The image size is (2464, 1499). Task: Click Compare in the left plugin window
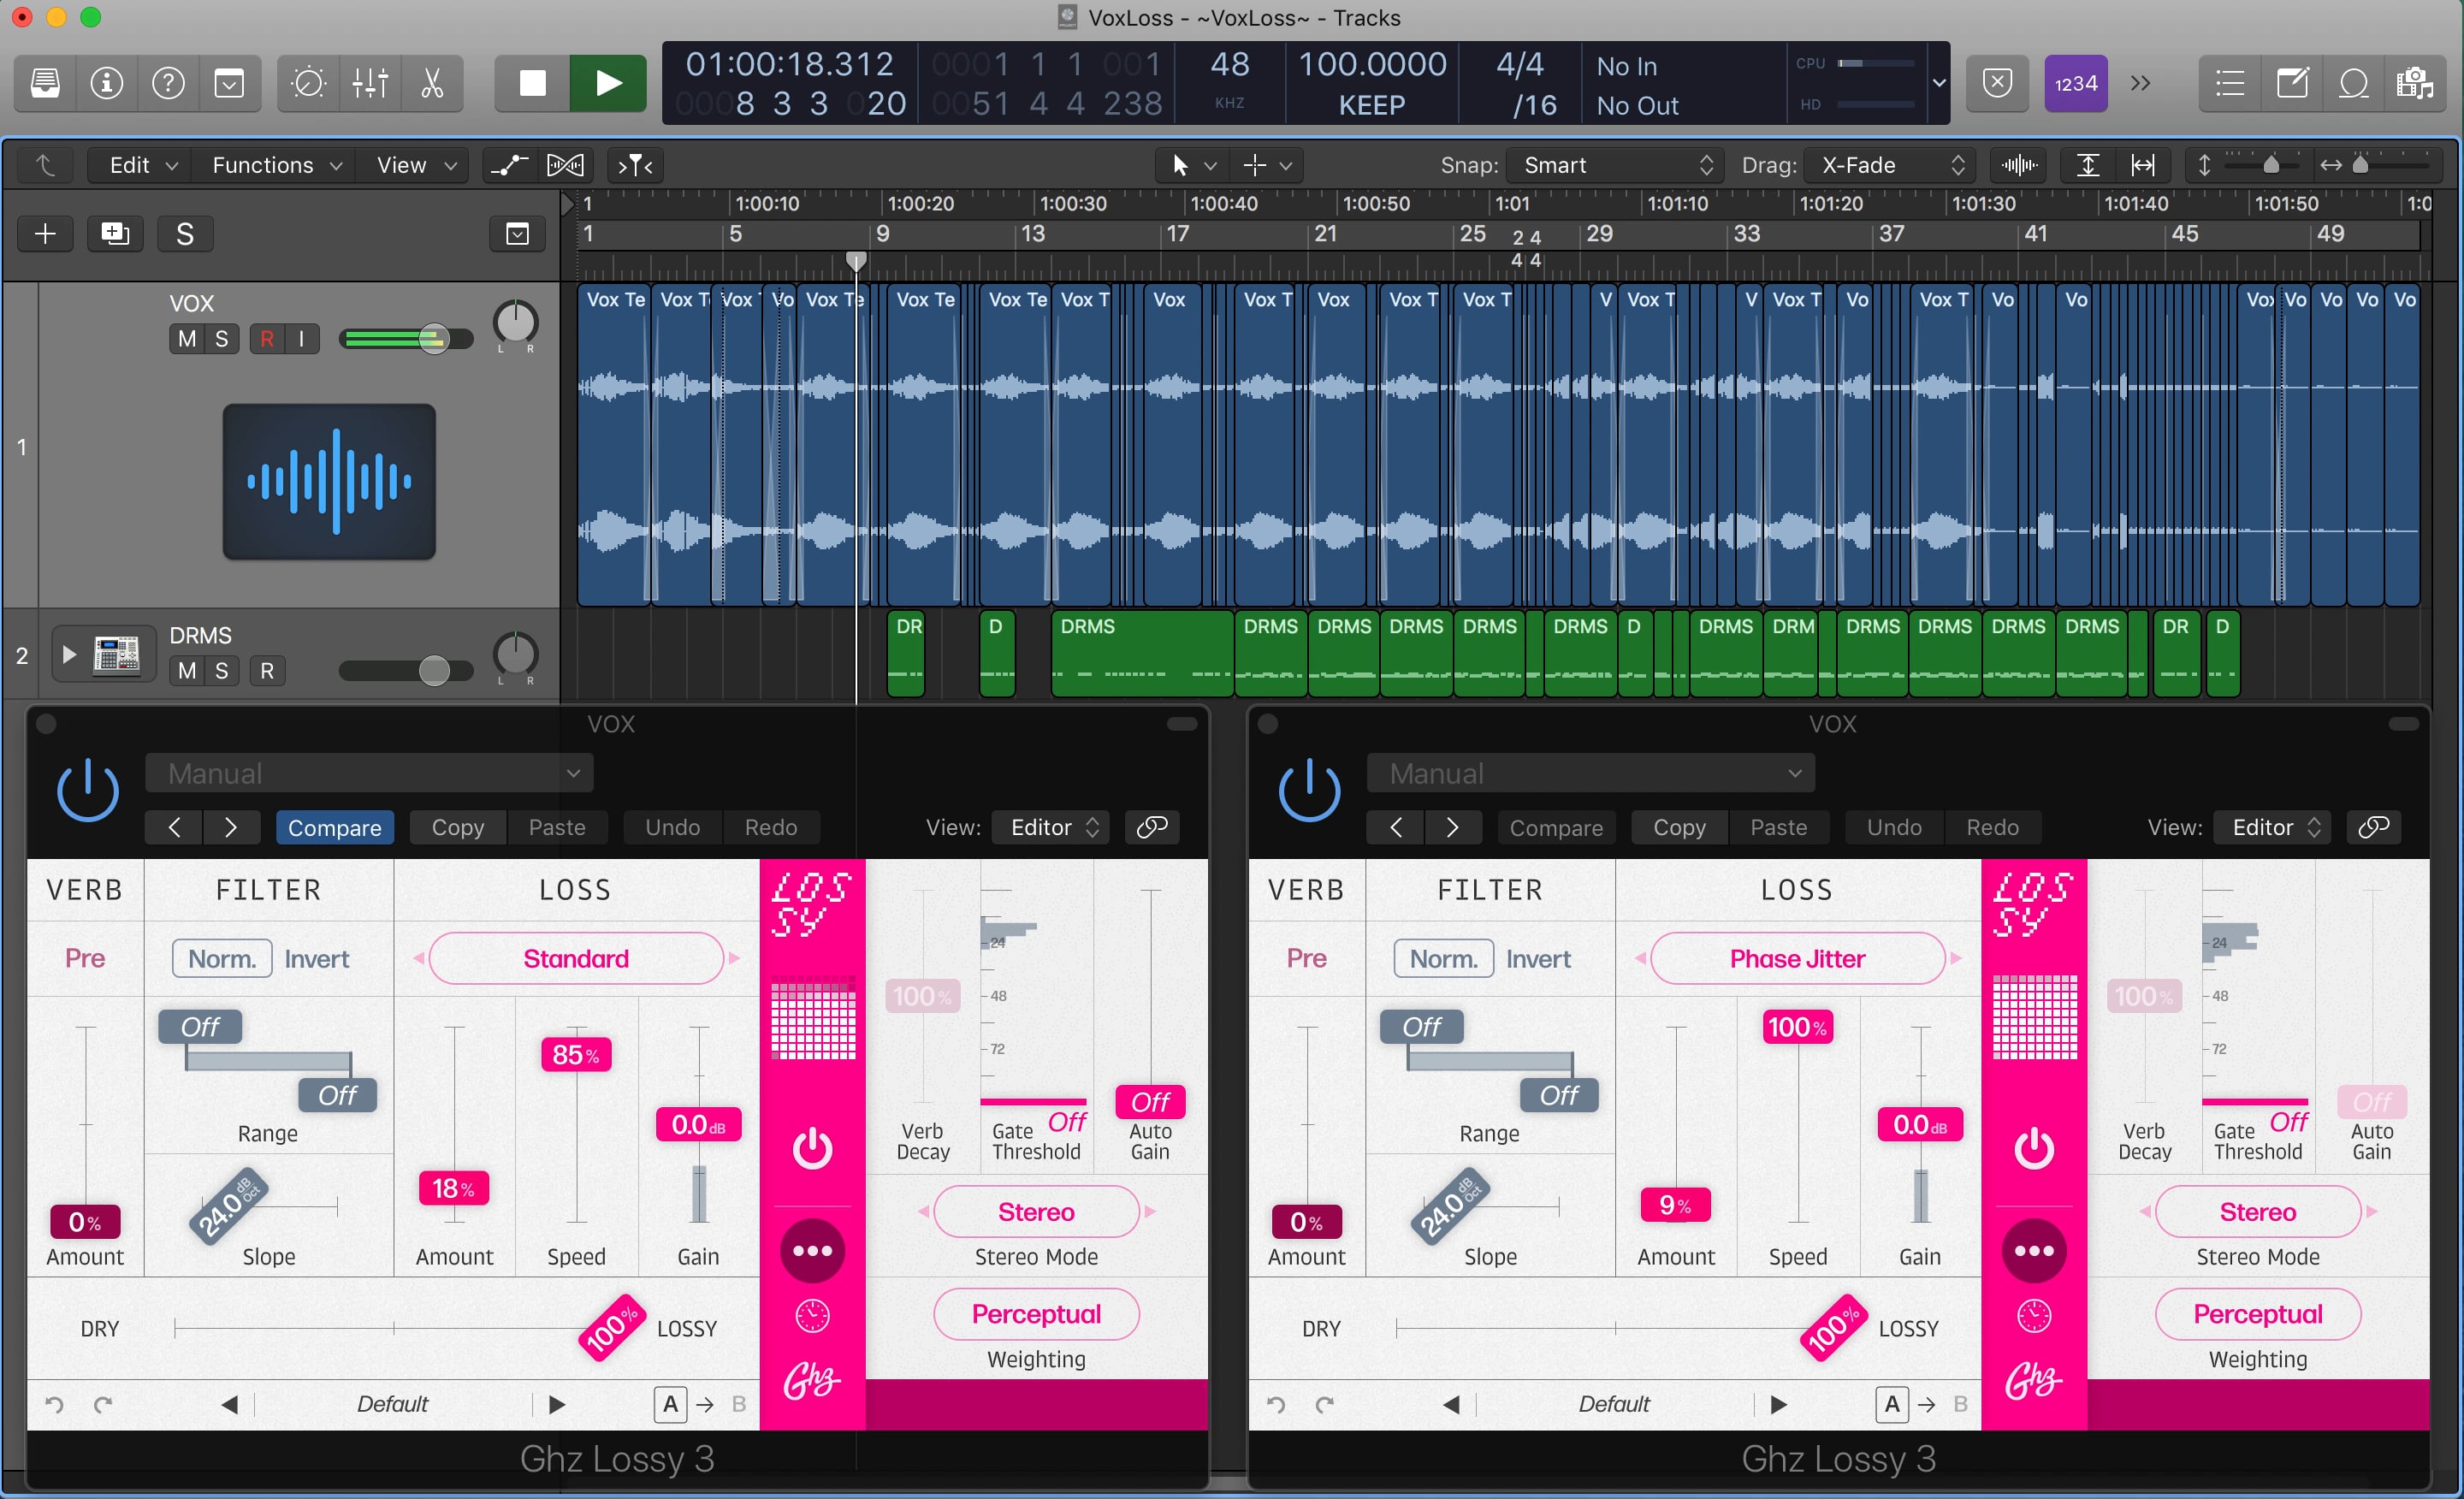pos(334,827)
